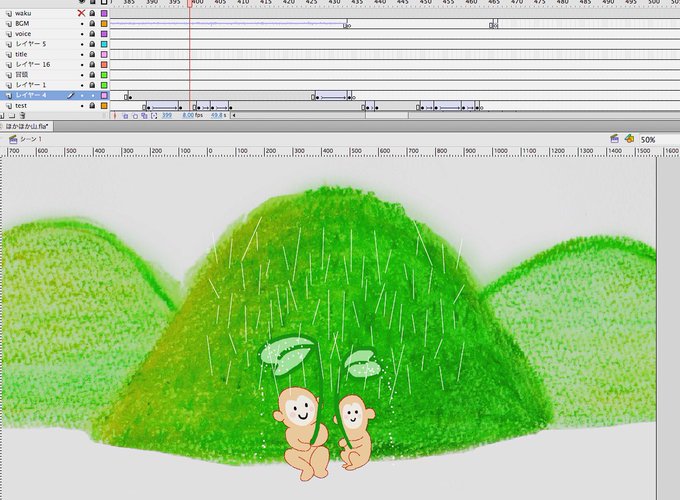Viewport: 680px width, 500px height.
Task: Click the pink outline swatch of title layer
Action: 104,54
